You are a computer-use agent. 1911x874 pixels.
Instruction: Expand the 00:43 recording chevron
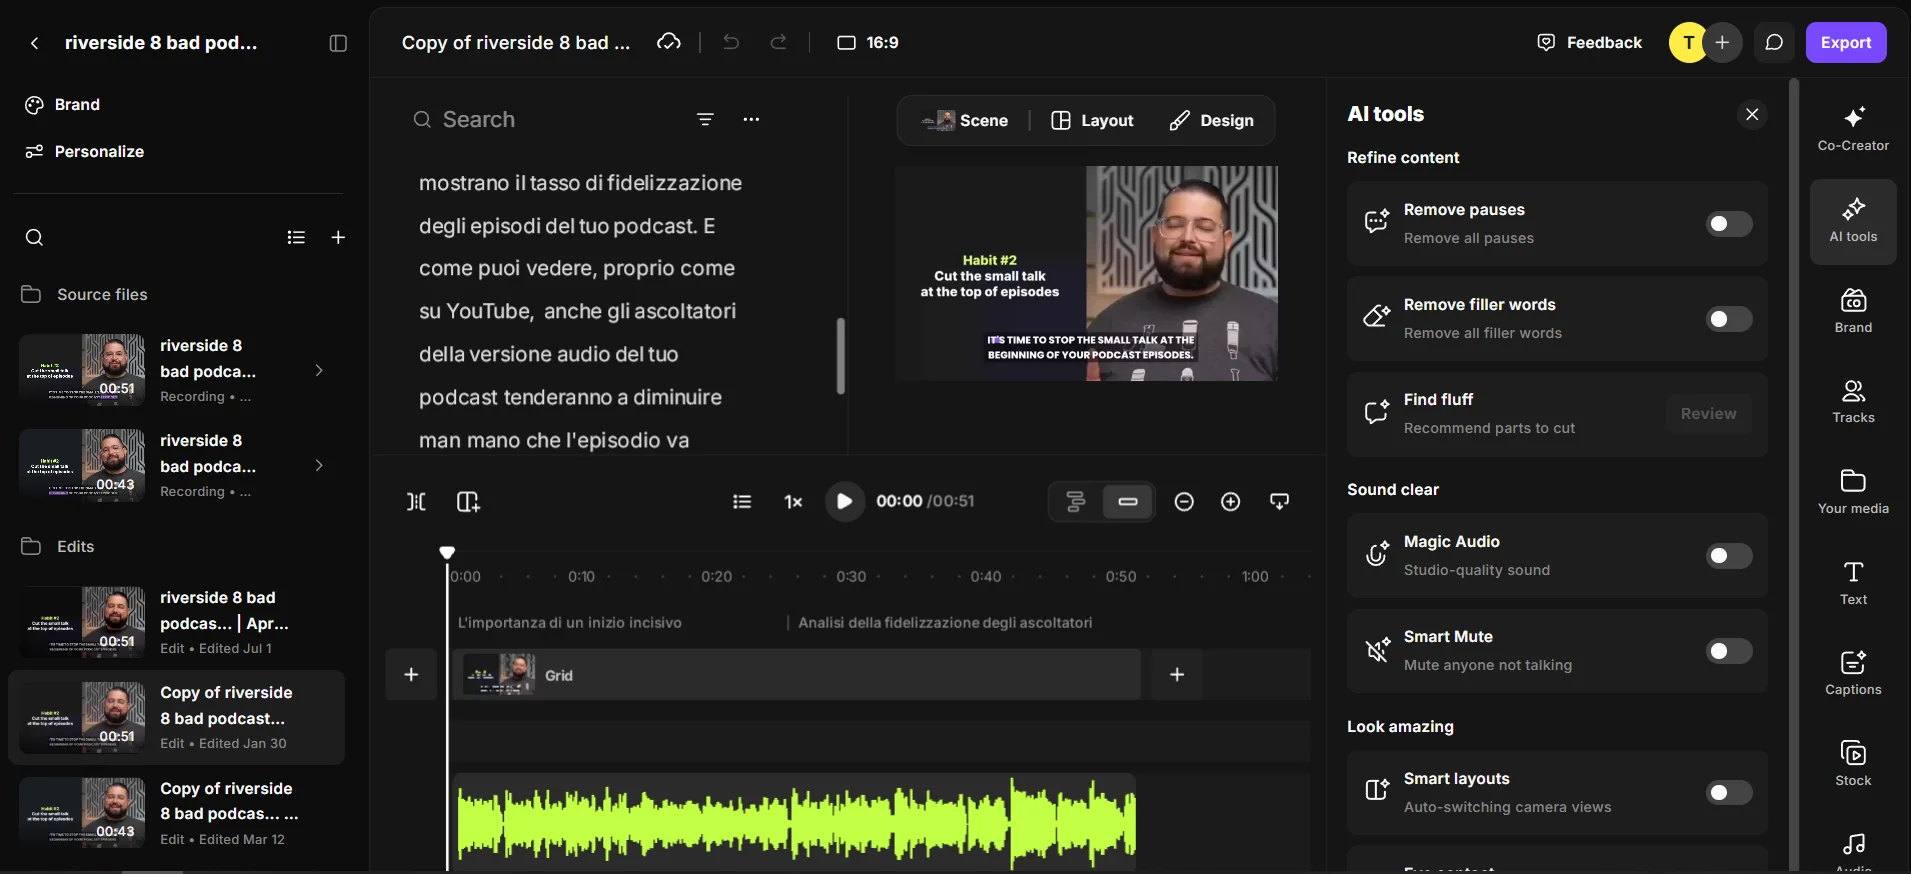[x=319, y=465]
